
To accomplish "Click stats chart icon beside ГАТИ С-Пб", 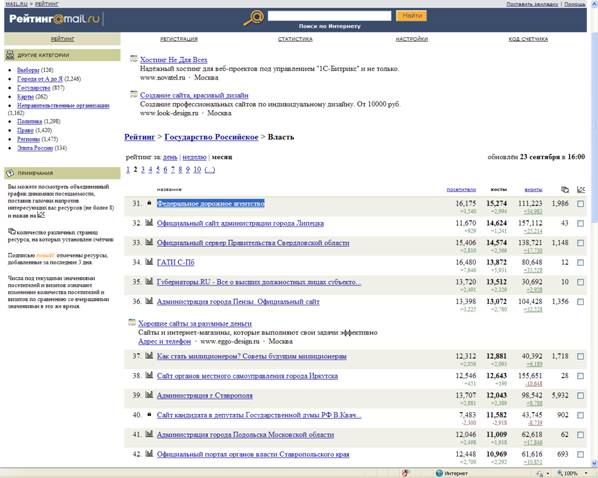I will tap(149, 262).
